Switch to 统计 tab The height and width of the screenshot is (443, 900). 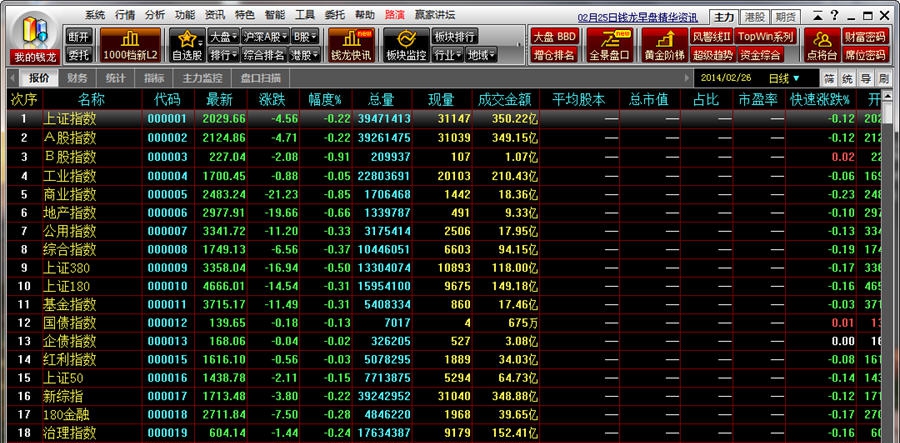115,78
